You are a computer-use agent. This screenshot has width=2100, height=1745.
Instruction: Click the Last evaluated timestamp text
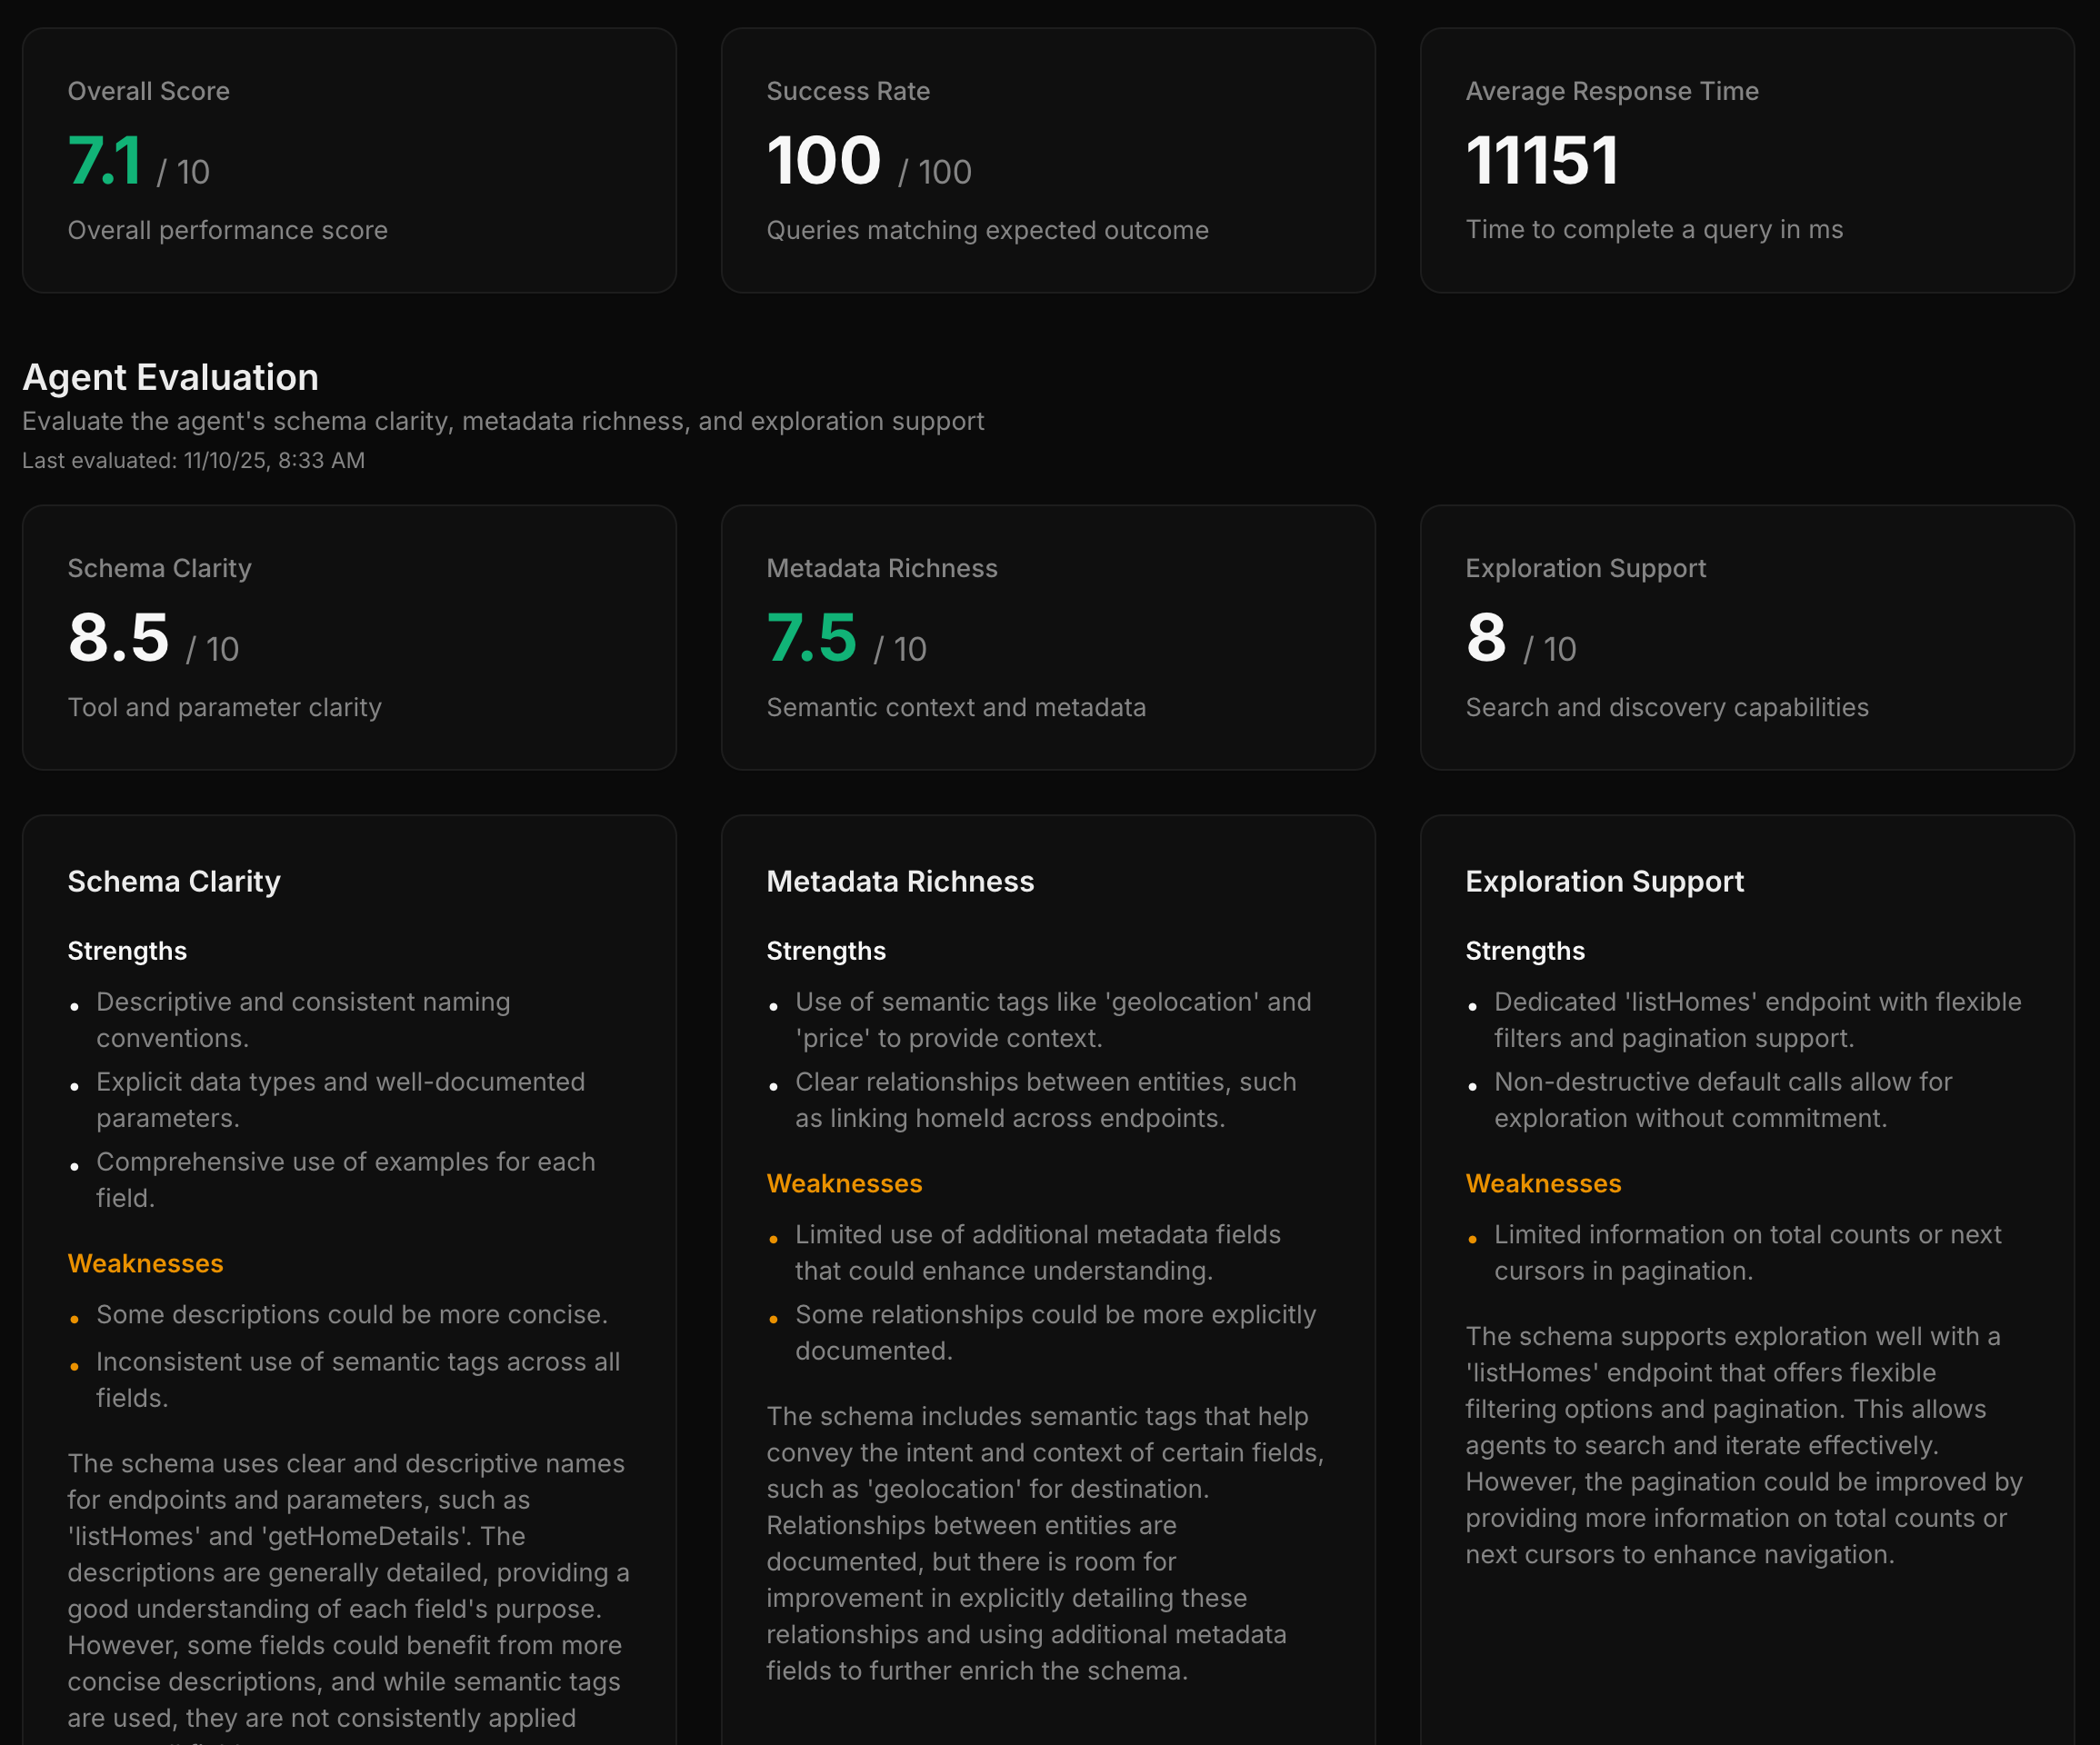point(193,460)
